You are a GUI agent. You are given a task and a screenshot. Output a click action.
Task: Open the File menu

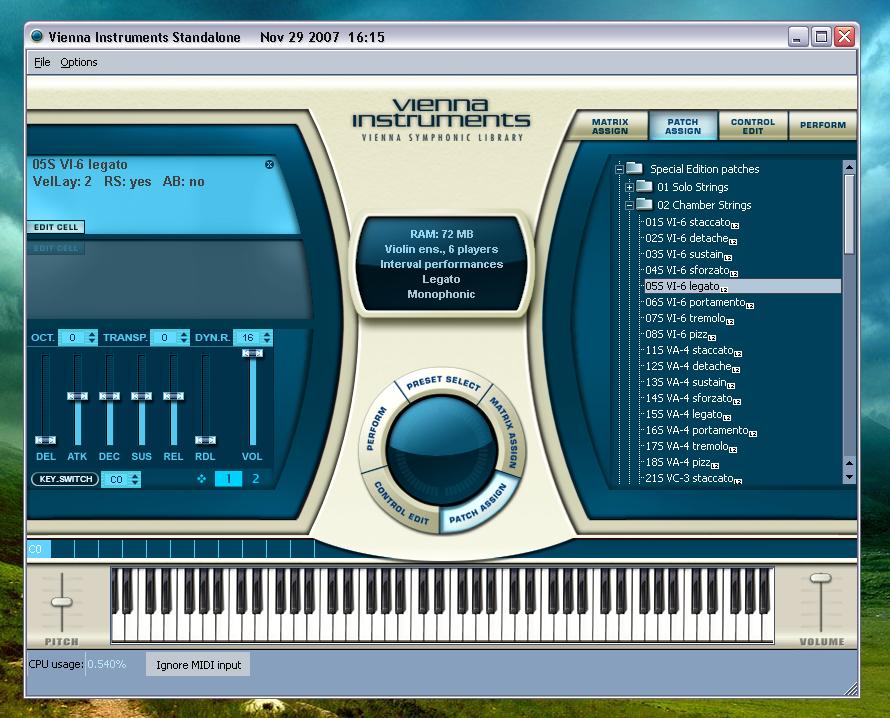pos(42,62)
